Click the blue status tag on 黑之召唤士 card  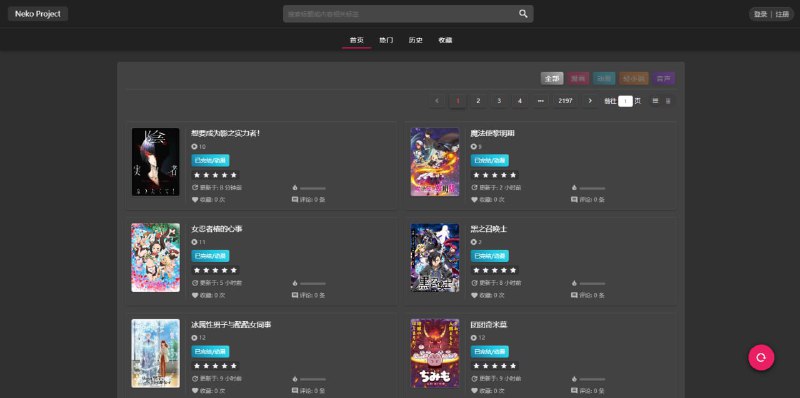(x=490, y=256)
